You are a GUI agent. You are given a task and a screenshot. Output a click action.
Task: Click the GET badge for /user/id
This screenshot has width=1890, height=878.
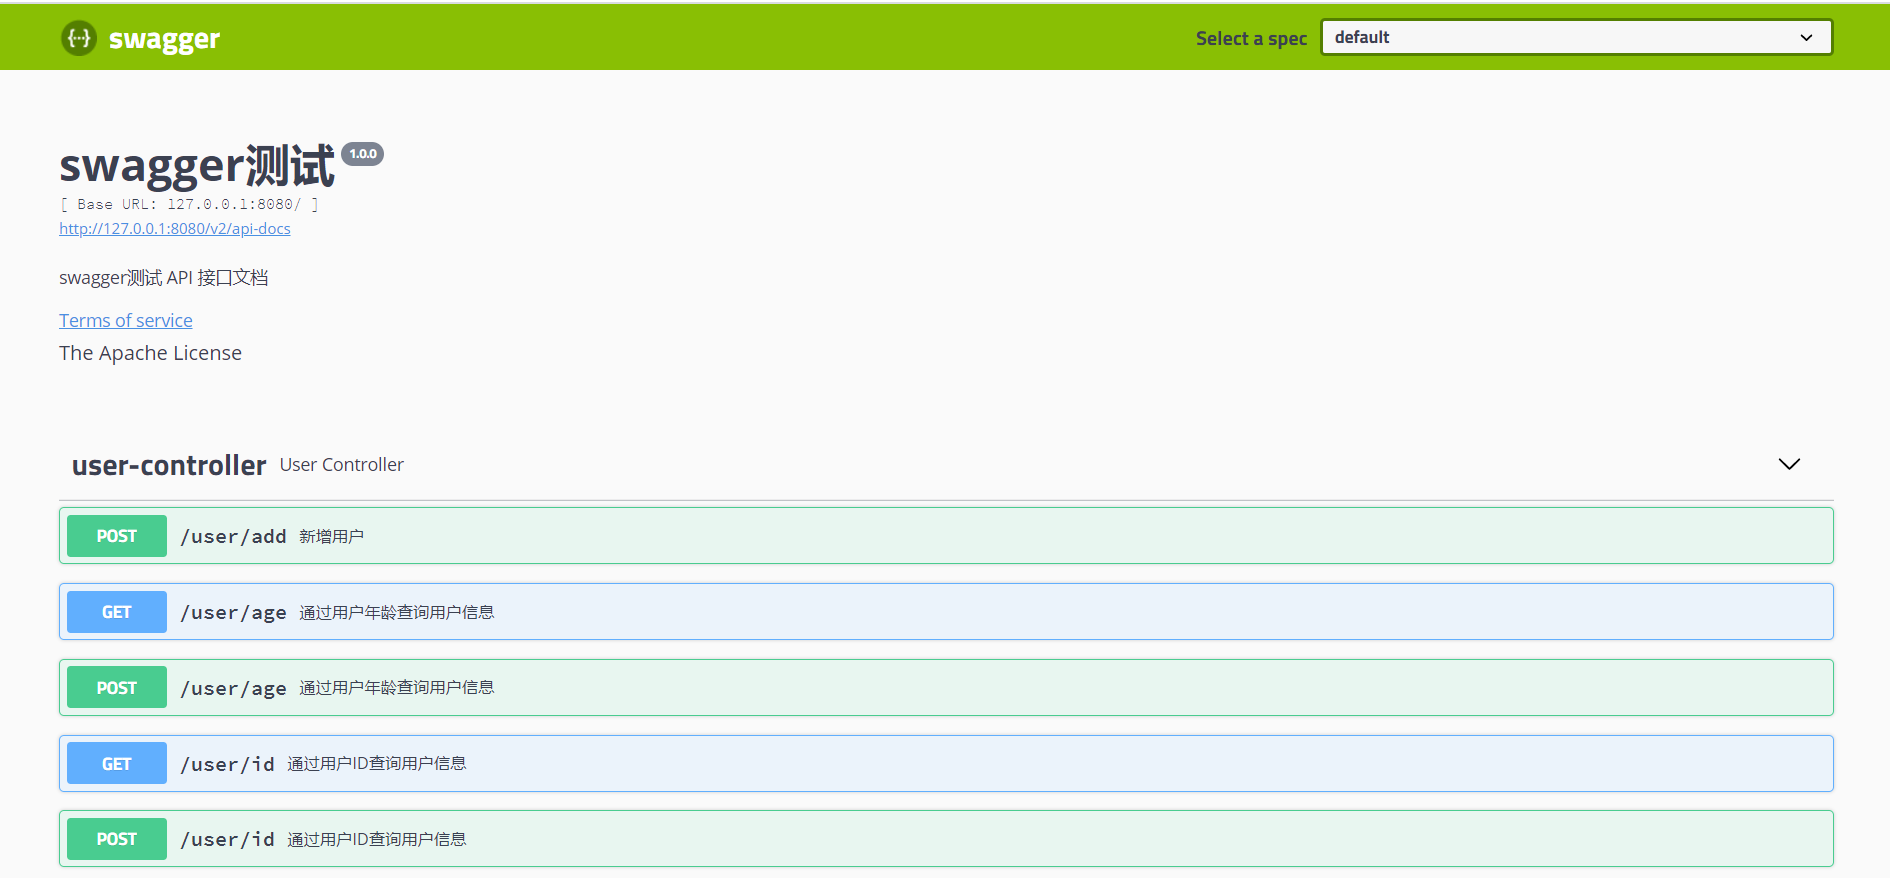117,764
